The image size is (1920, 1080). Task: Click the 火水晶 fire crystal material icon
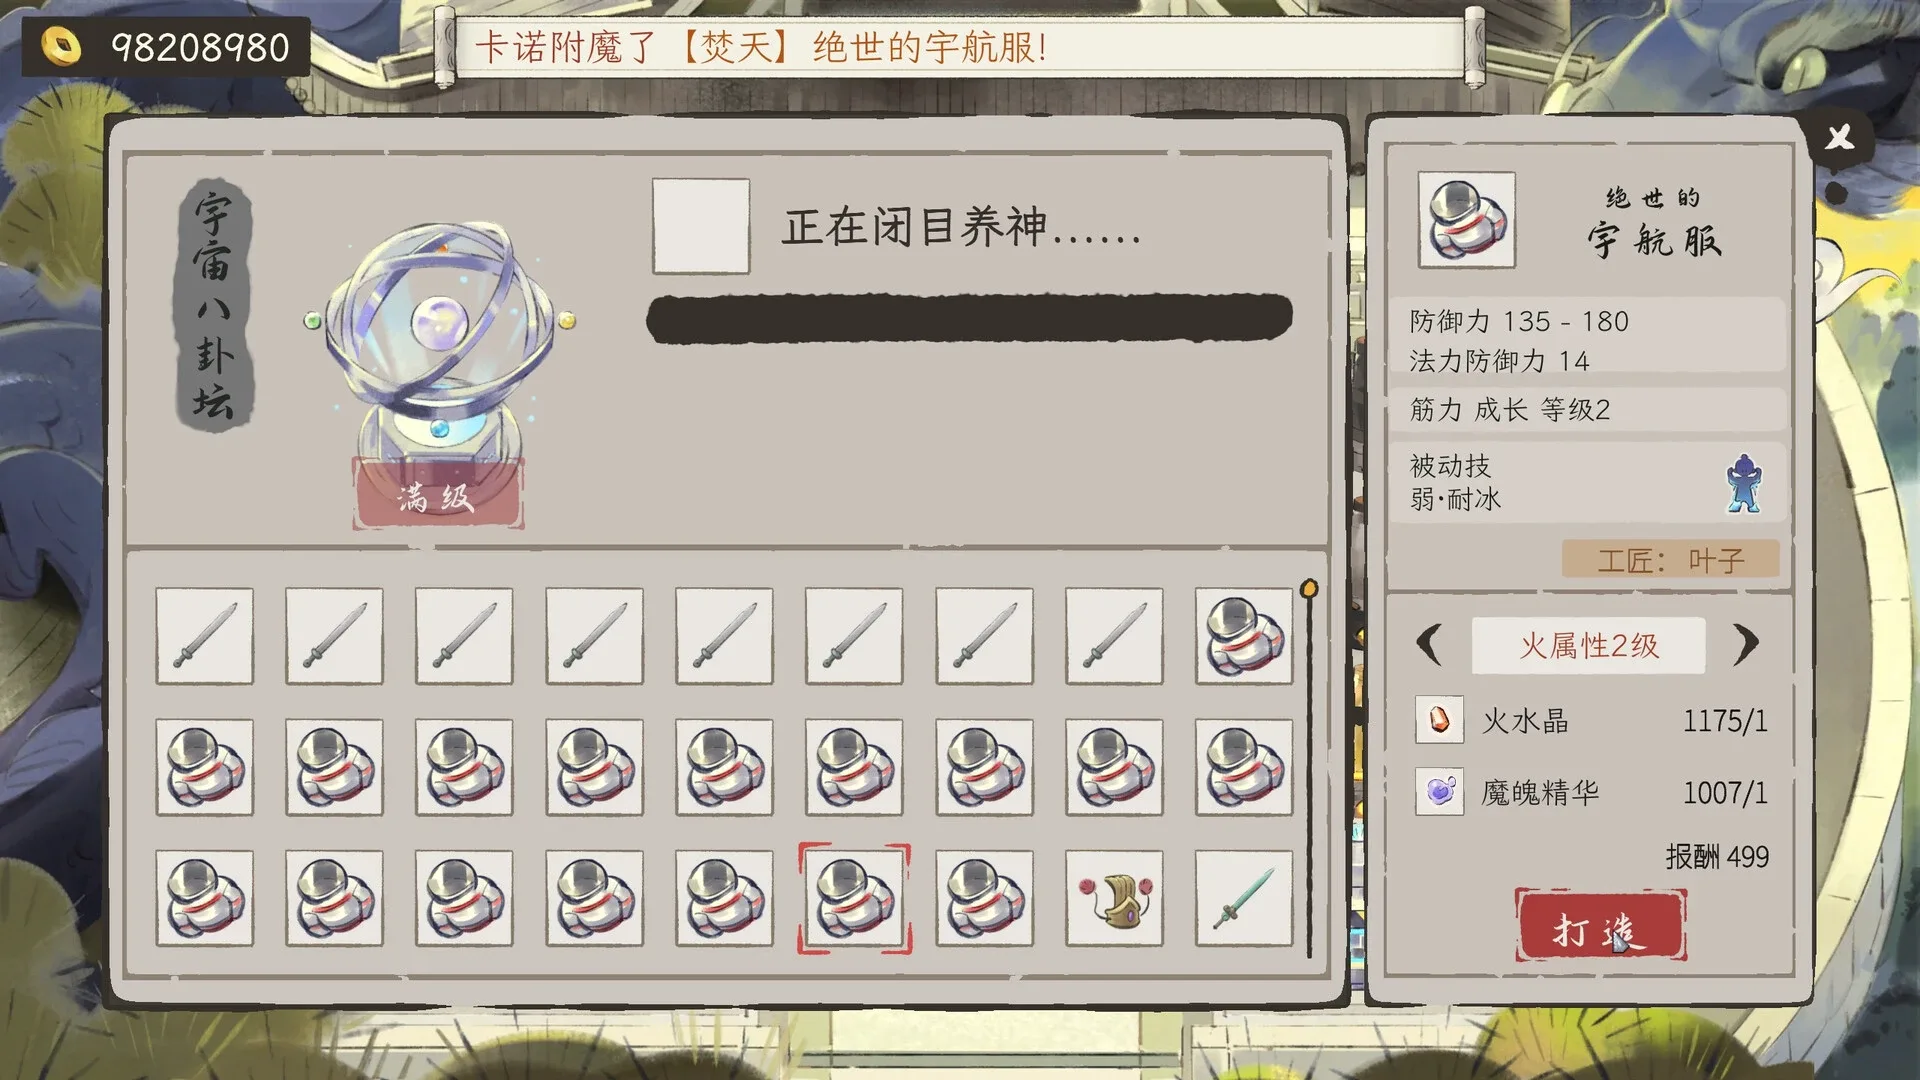point(1439,719)
